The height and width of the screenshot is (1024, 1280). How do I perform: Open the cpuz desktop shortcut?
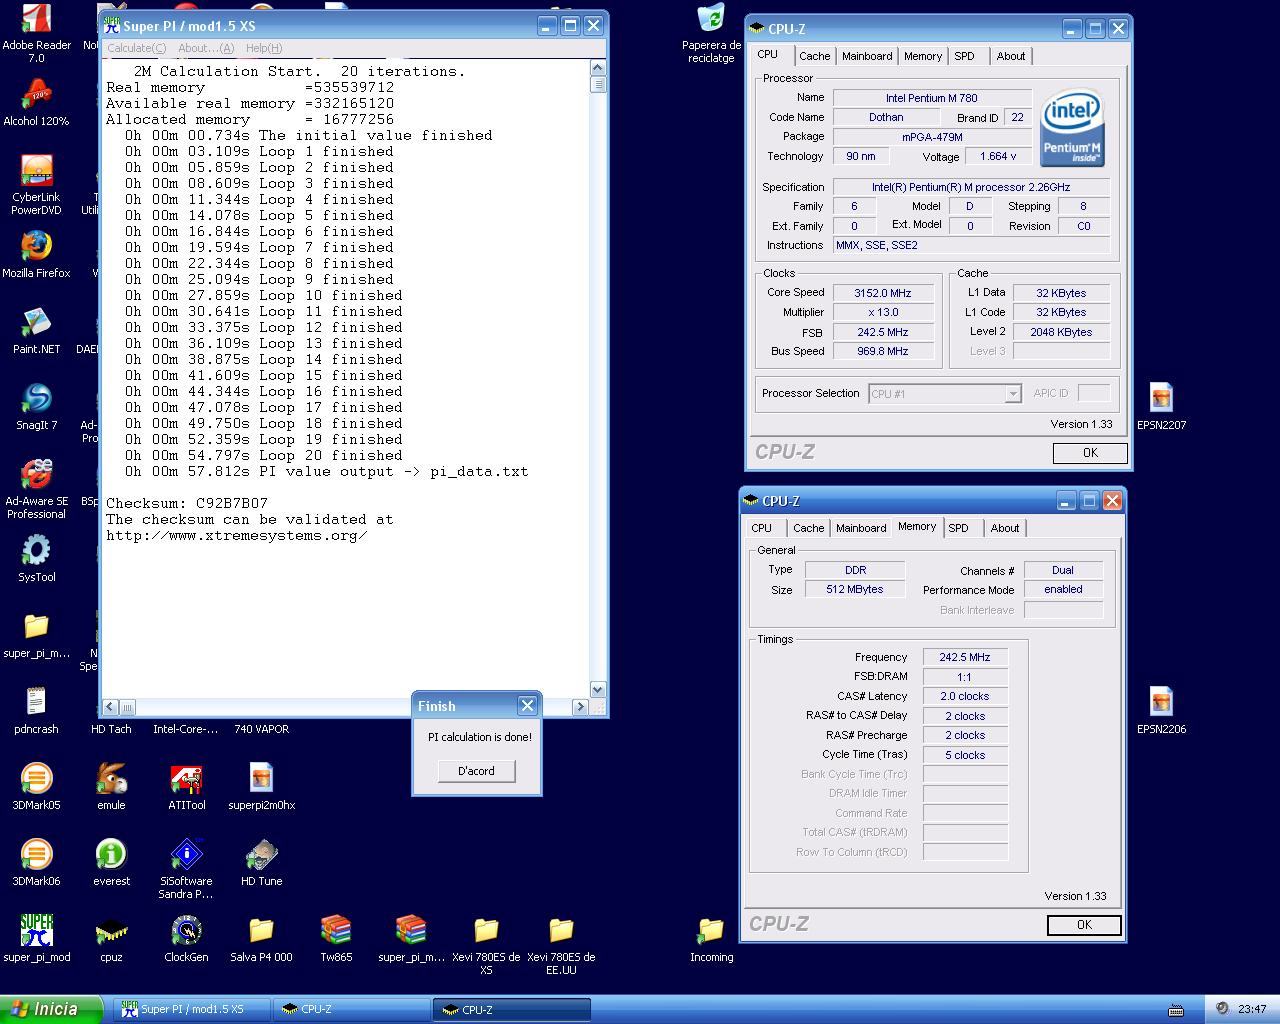[111, 931]
